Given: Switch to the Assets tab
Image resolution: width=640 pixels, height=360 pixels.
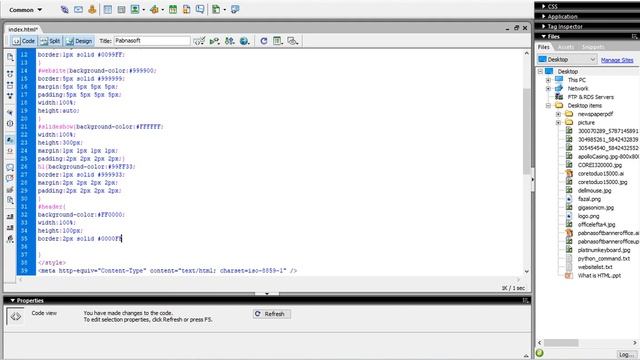Looking at the screenshot, I should [x=566, y=47].
